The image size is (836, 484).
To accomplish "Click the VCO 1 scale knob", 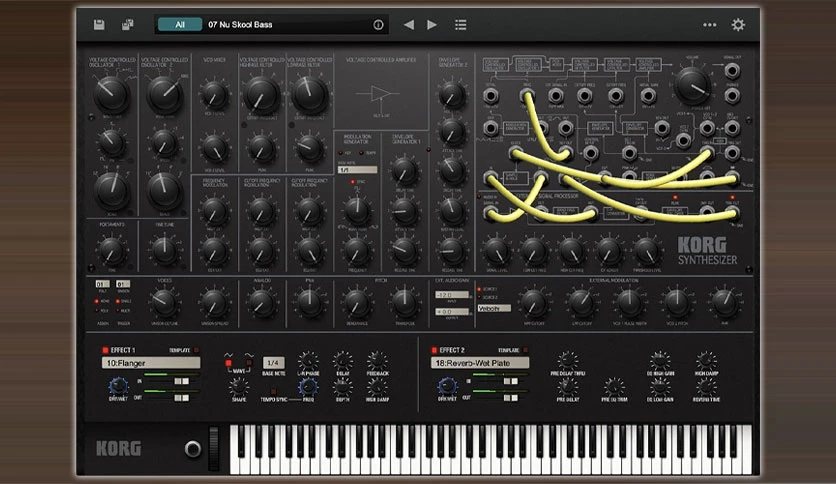I will click(111, 191).
